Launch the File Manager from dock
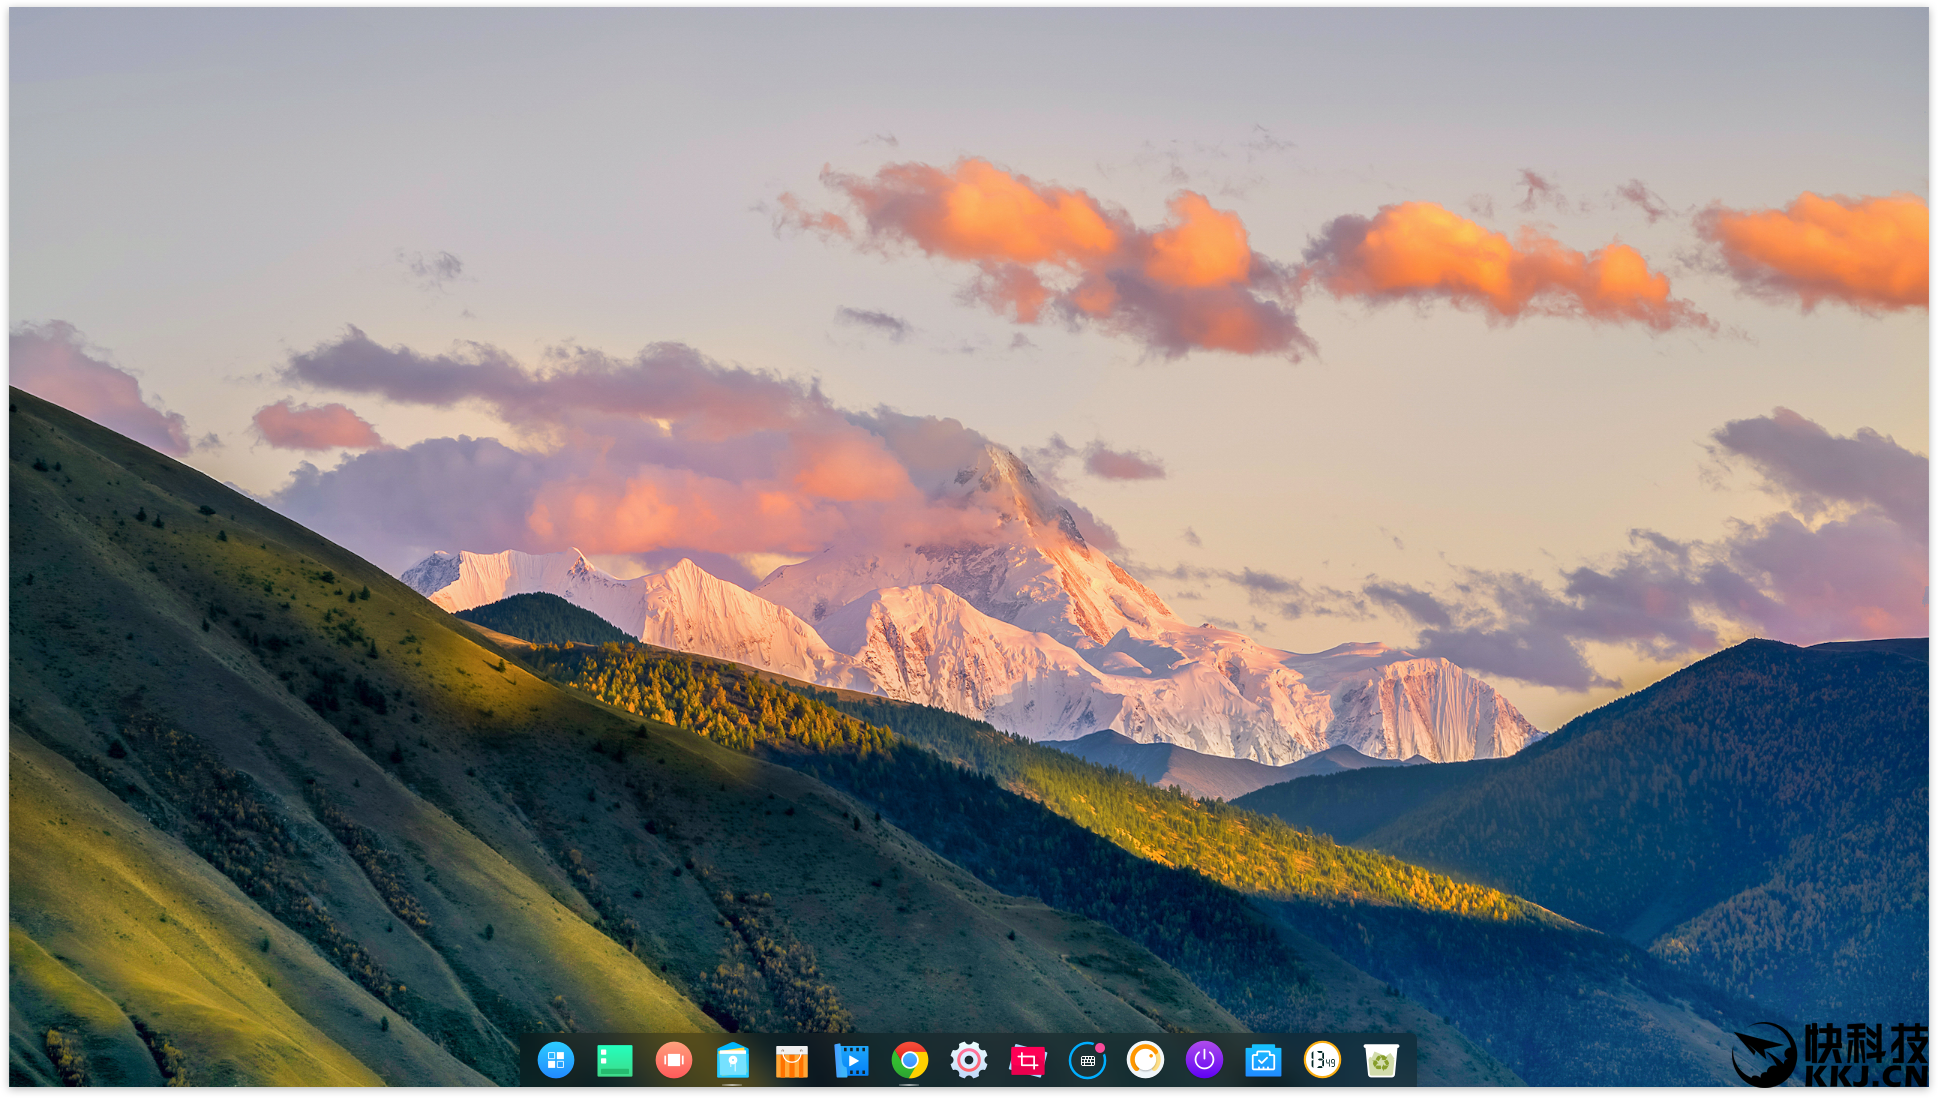The width and height of the screenshot is (1938, 1098). 733,1060
